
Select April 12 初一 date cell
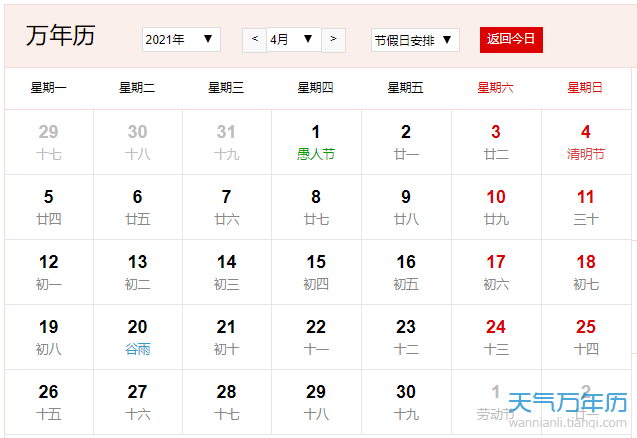tap(49, 272)
